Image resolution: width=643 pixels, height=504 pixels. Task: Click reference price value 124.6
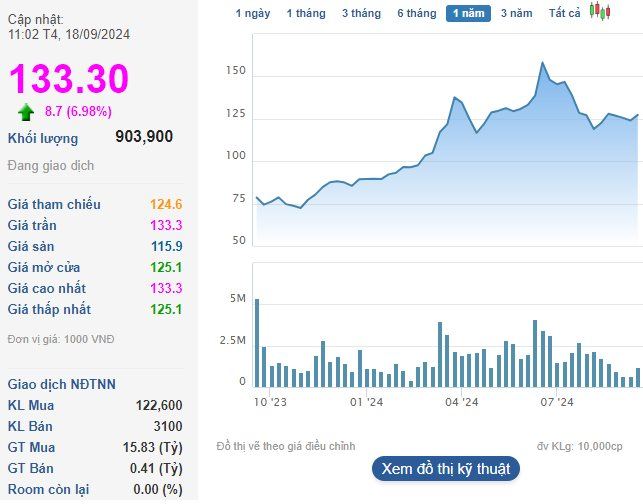point(166,204)
